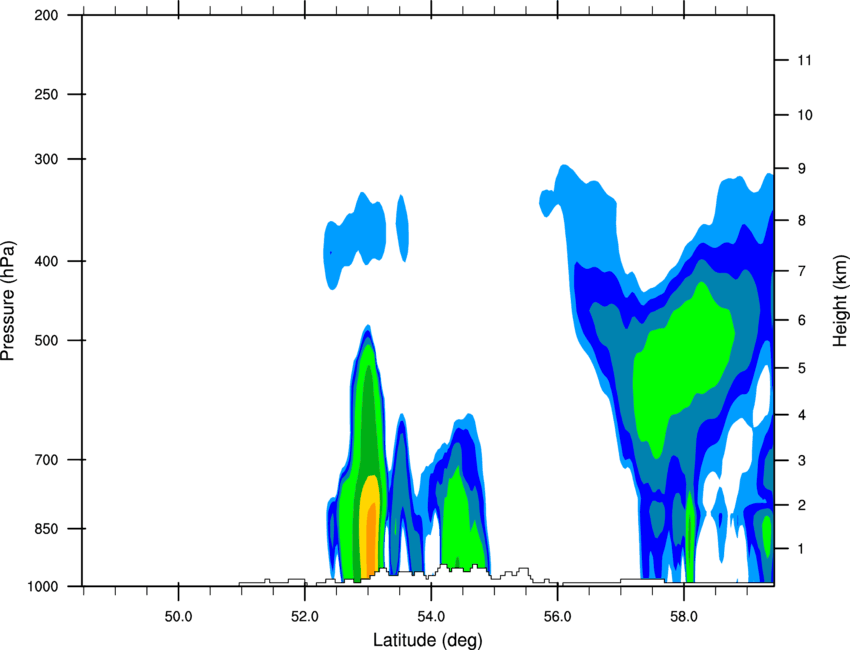Click the 2 km height label
850x650 pixels.
click(x=802, y=505)
